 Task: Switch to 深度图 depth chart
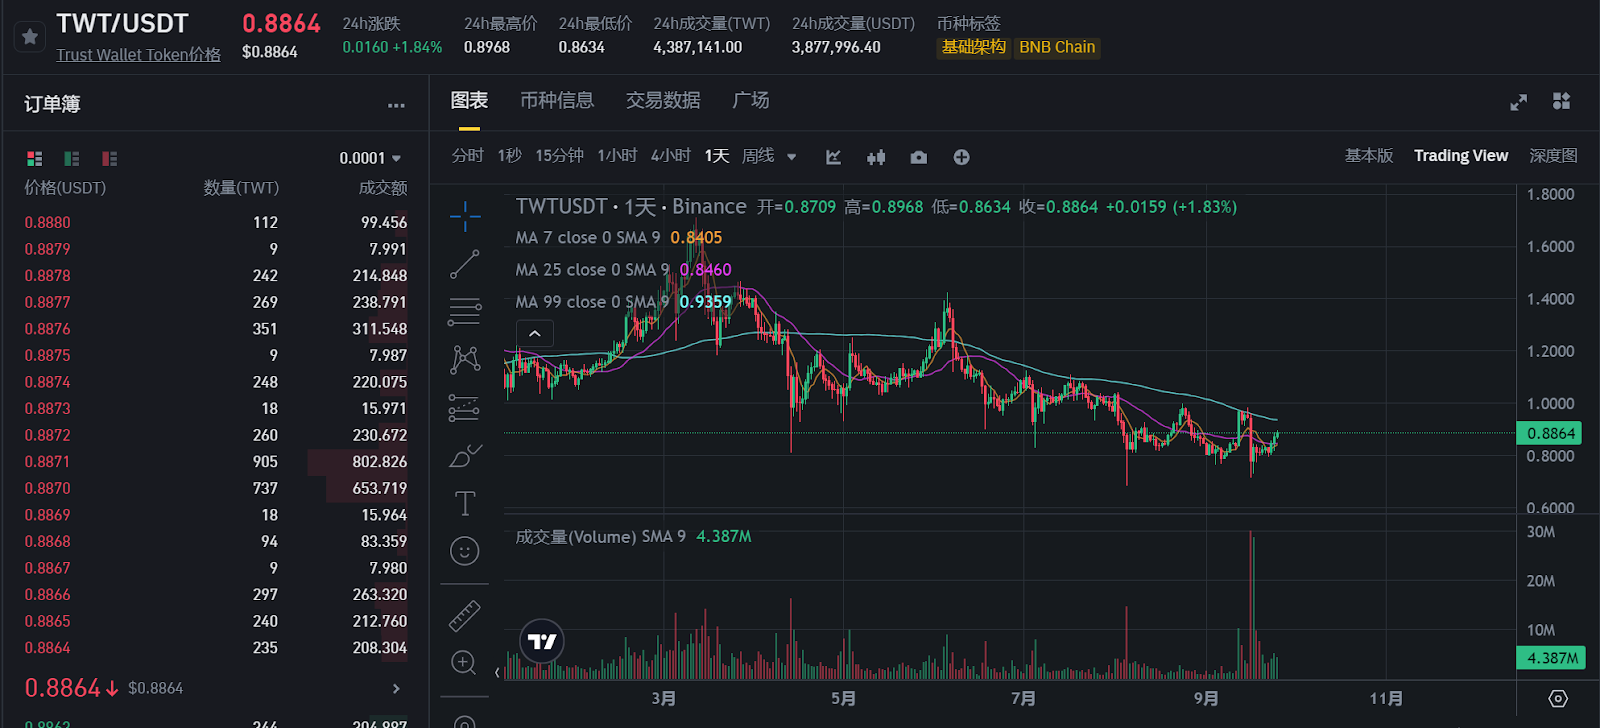(x=1553, y=156)
